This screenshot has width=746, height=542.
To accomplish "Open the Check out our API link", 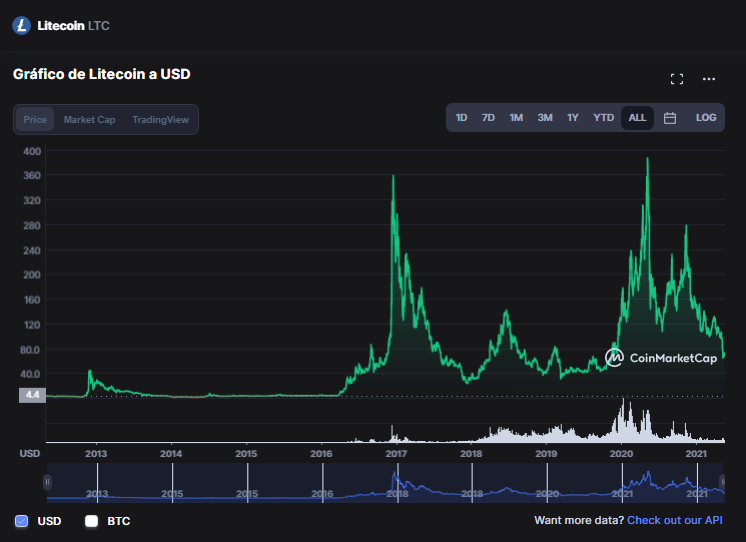I will 675,520.
